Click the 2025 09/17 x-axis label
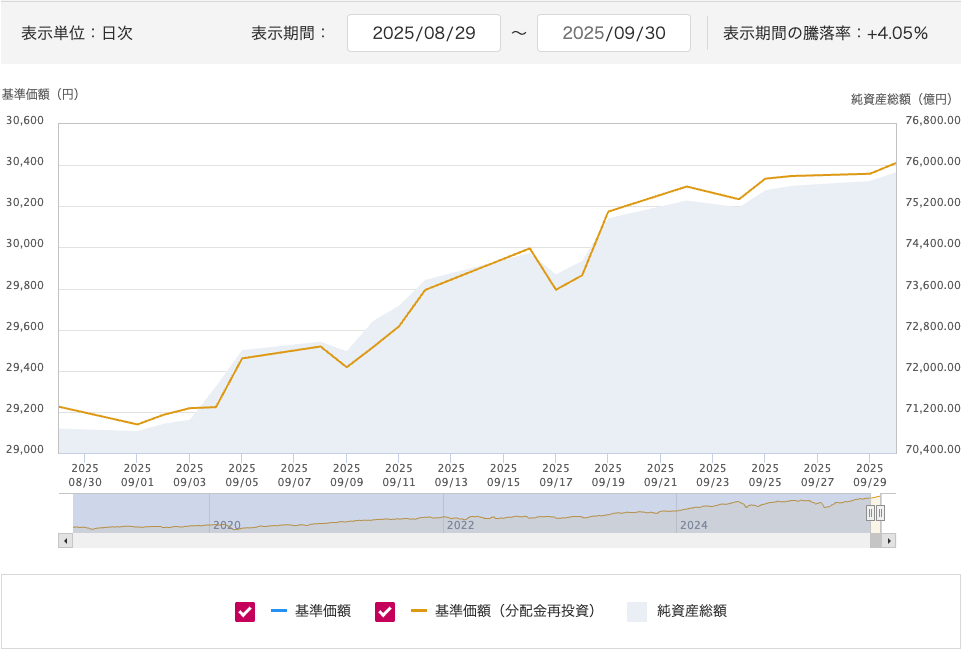The width and height of the screenshot is (964, 651). point(555,474)
